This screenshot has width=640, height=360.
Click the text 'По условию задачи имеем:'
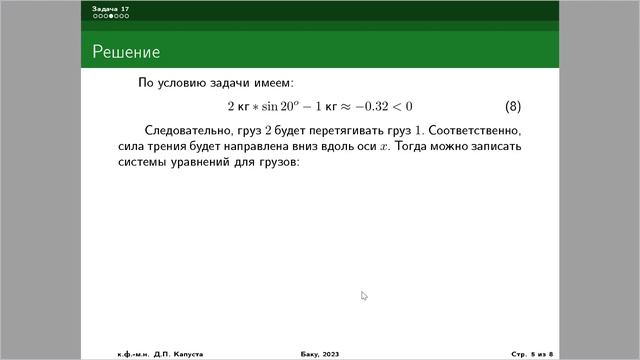216,83
